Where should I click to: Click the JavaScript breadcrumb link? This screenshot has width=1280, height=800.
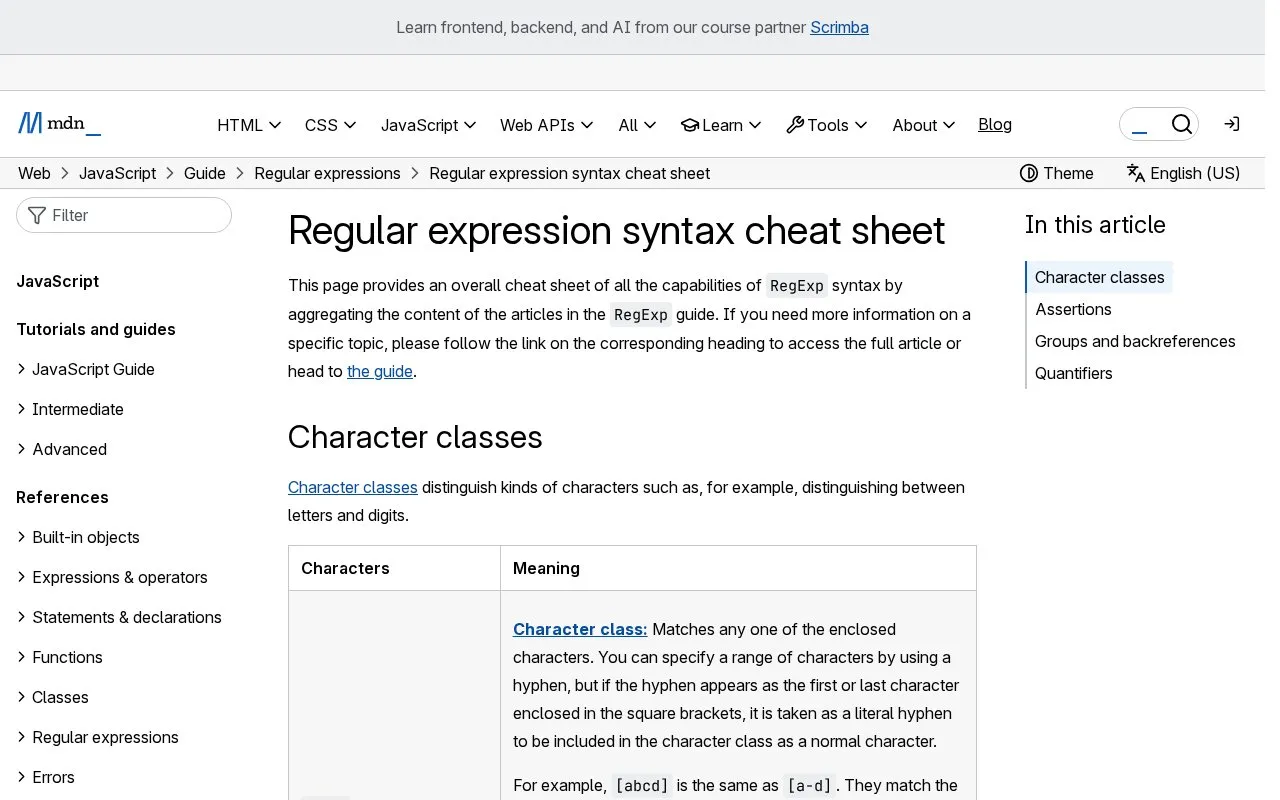coord(117,173)
